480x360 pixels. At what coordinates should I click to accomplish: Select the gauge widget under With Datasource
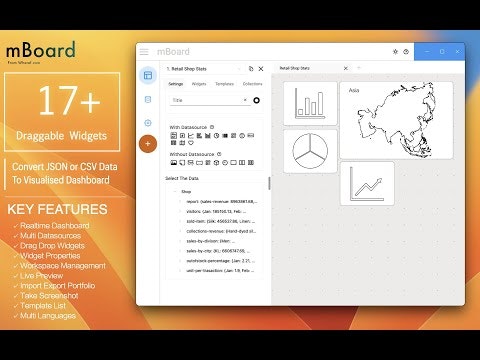(x=242, y=135)
